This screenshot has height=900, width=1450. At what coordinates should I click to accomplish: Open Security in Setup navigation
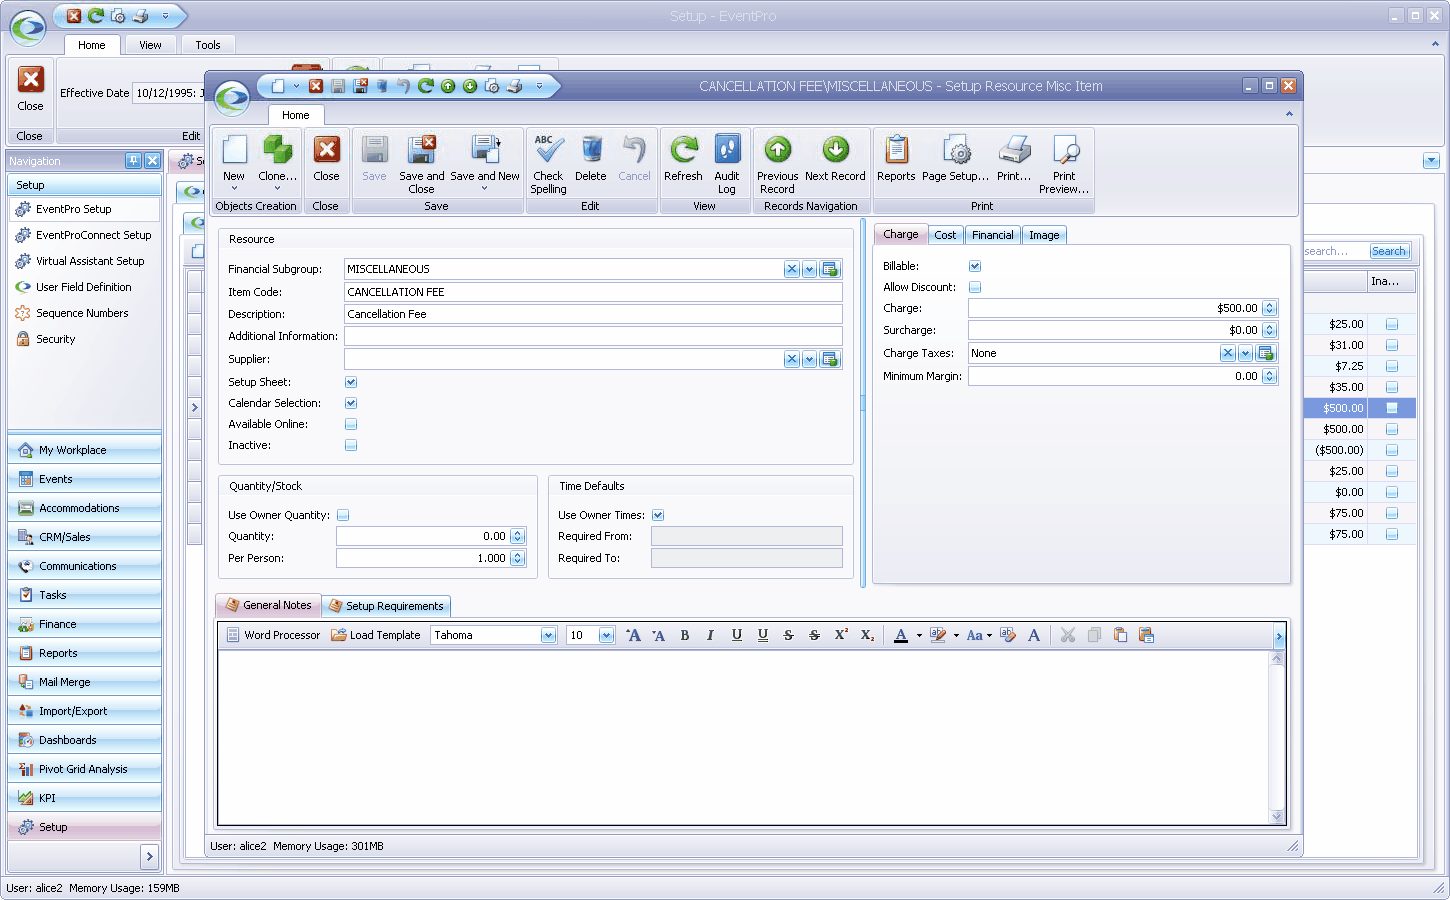[55, 339]
